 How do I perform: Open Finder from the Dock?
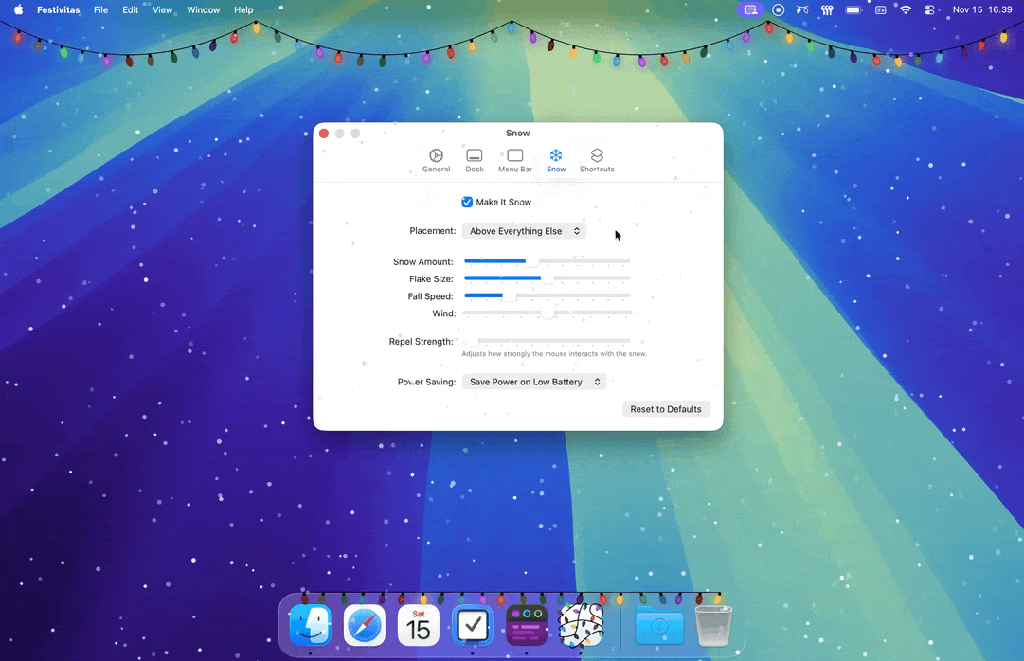pyautogui.click(x=310, y=625)
